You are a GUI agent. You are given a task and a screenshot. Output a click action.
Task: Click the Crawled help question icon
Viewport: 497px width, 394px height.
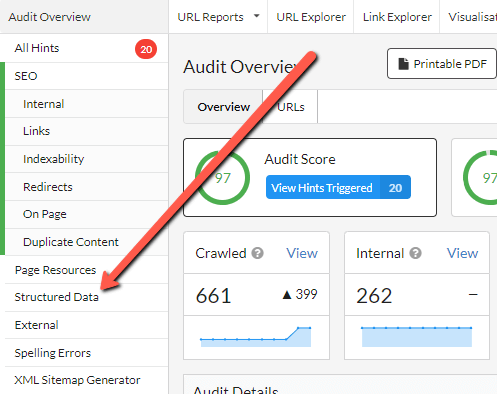pyautogui.click(x=257, y=253)
